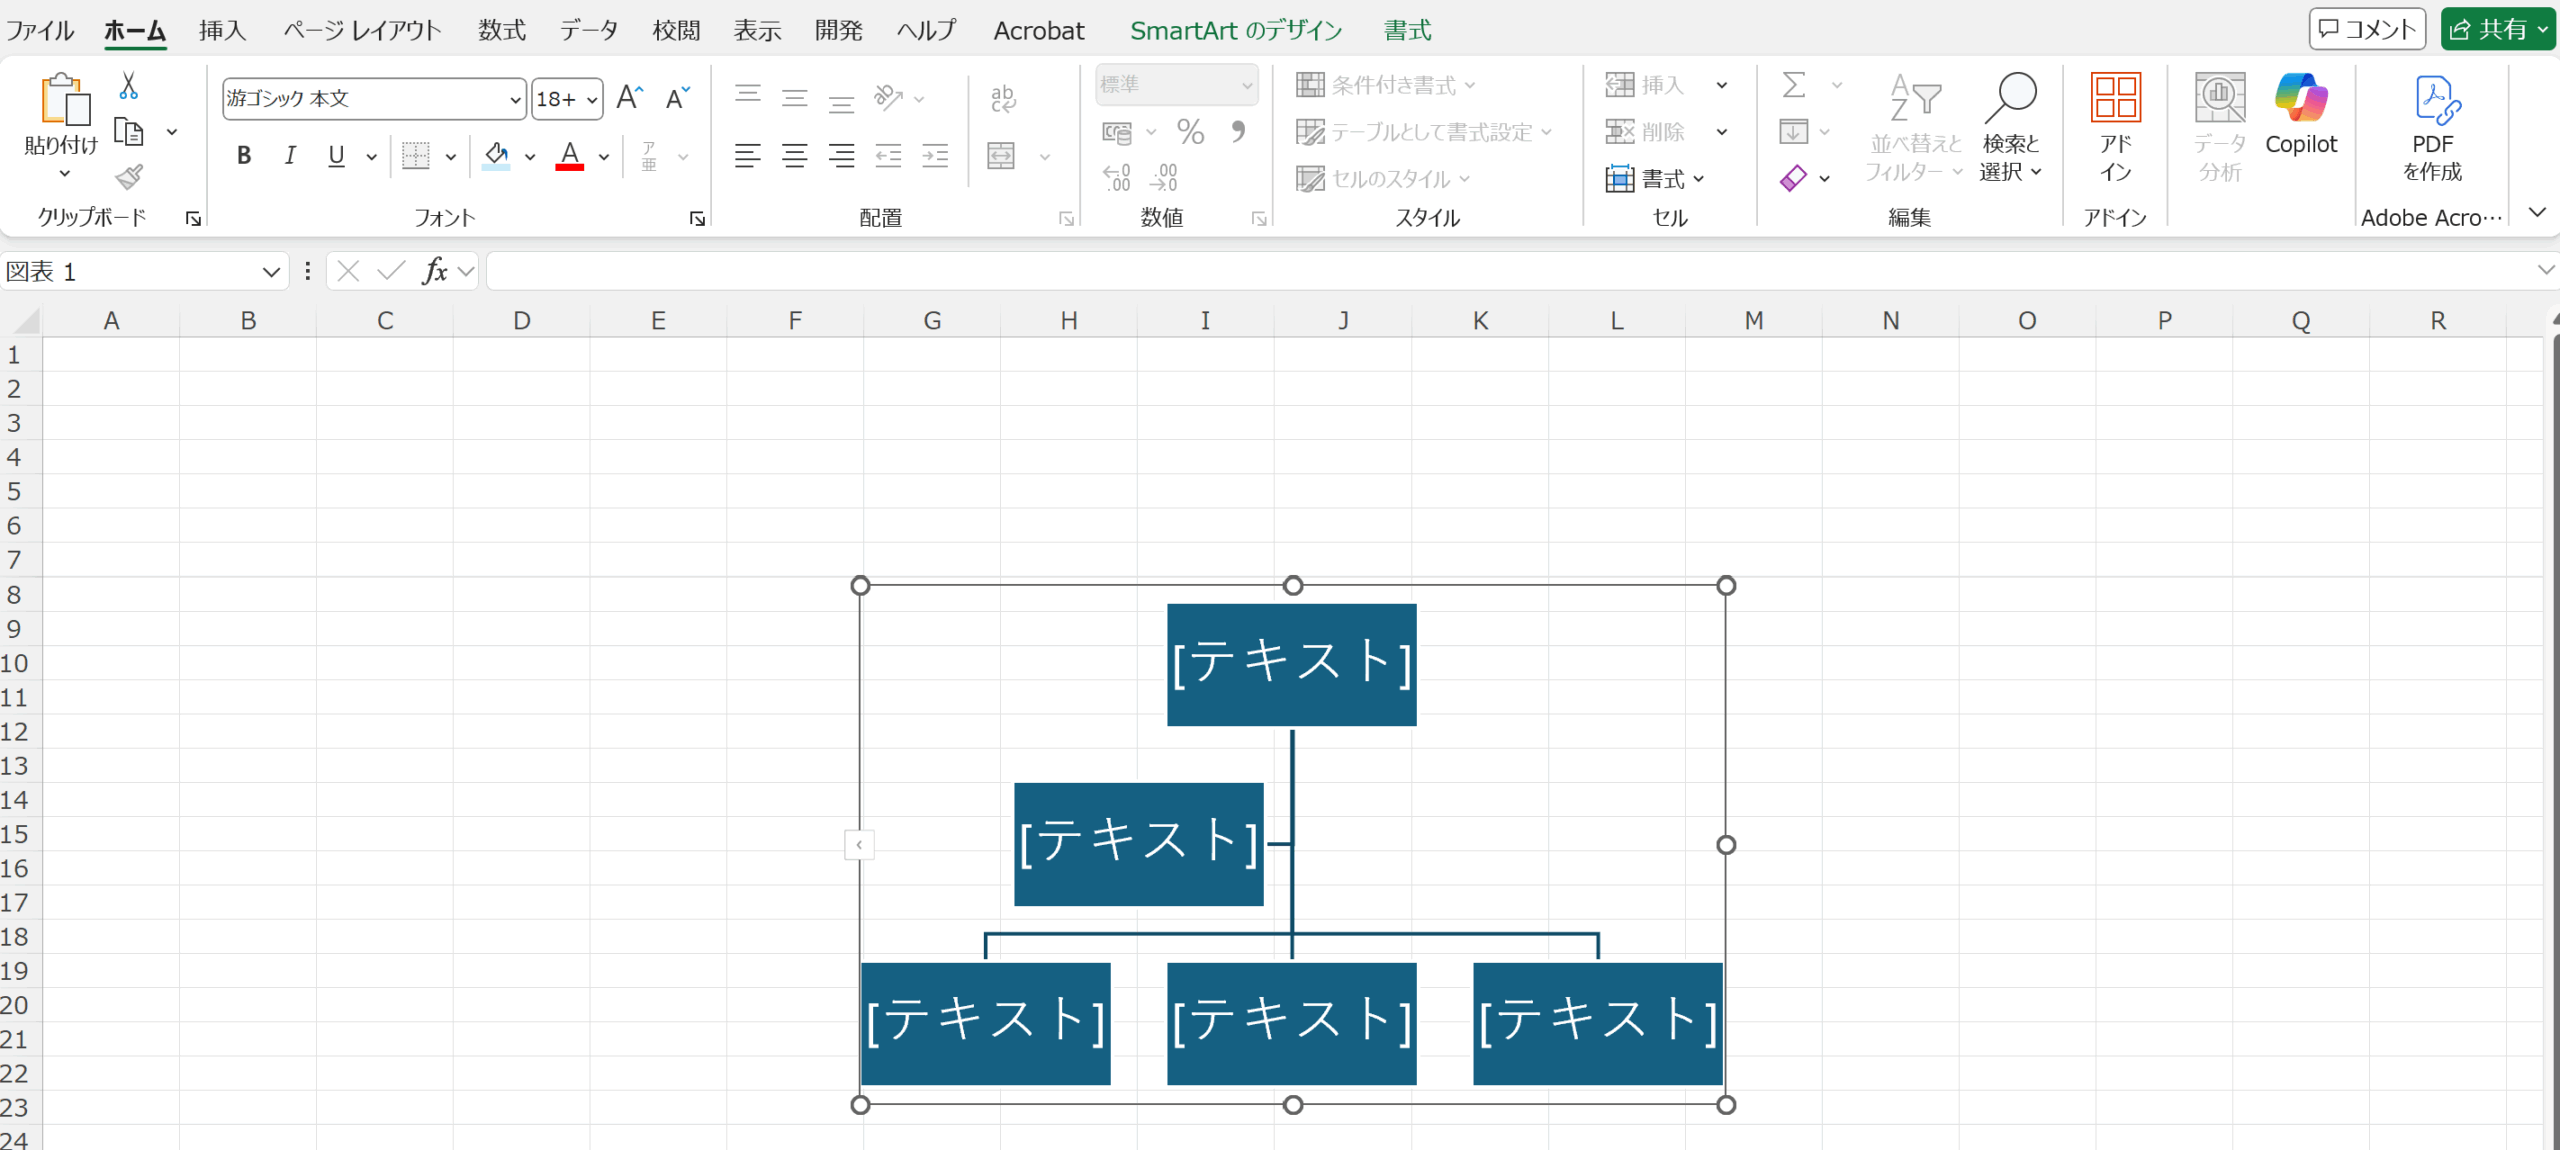Viewport: 2560px width, 1150px height.
Task: Toggle Bold formatting
Action: pyautogui.click(x=244, y=156)
